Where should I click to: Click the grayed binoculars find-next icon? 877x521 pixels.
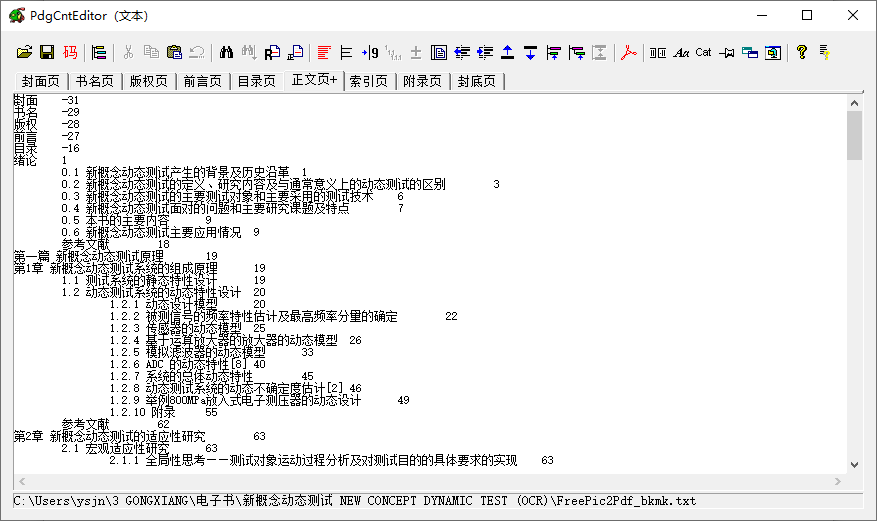tap(249, 53)
